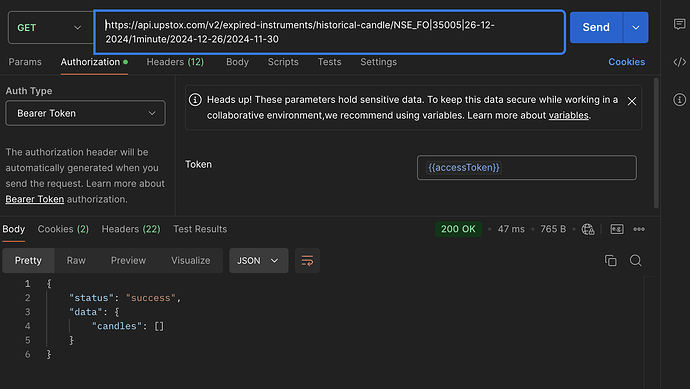
Task: Open the response Cookies (2) tab
Action: [x=63, y=229]
